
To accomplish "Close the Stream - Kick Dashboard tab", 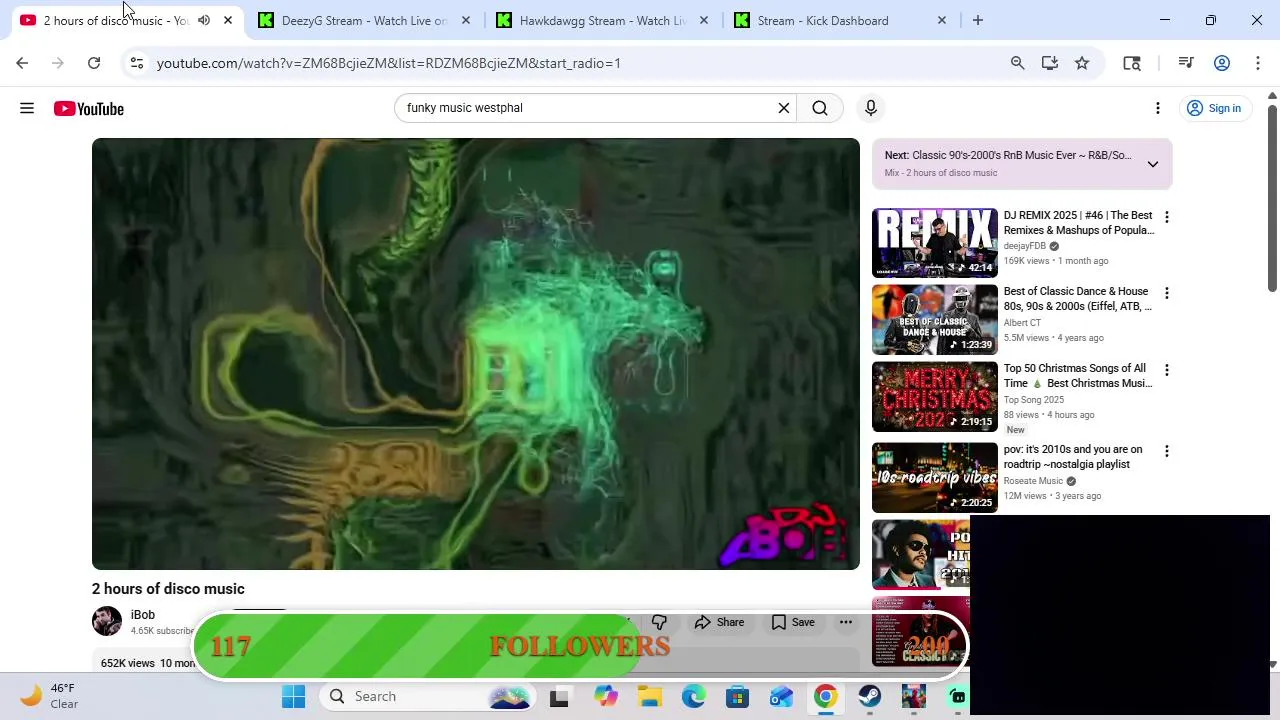I will pyautogui.click(x=942, y=20).
